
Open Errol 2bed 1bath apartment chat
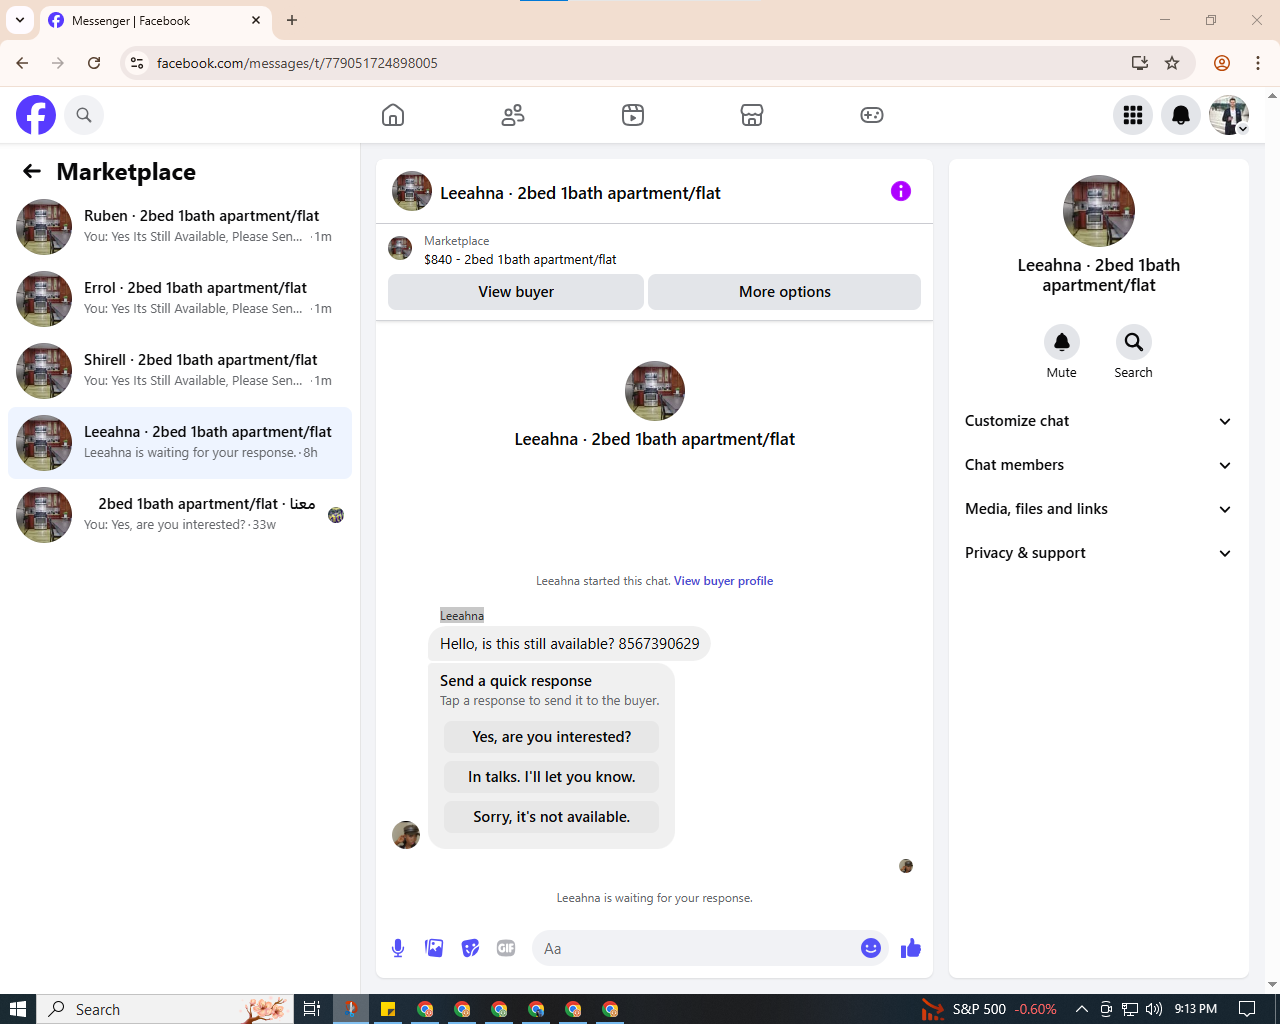tap(180, 299)
